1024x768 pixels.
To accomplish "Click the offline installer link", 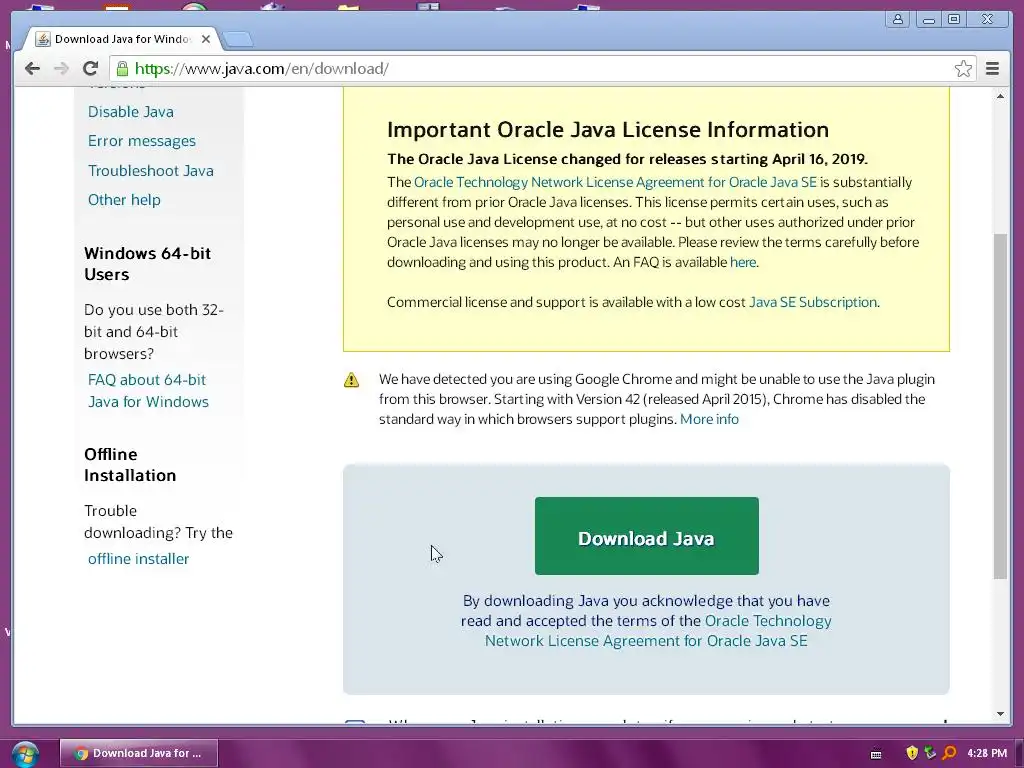I will tap(138, 559).
